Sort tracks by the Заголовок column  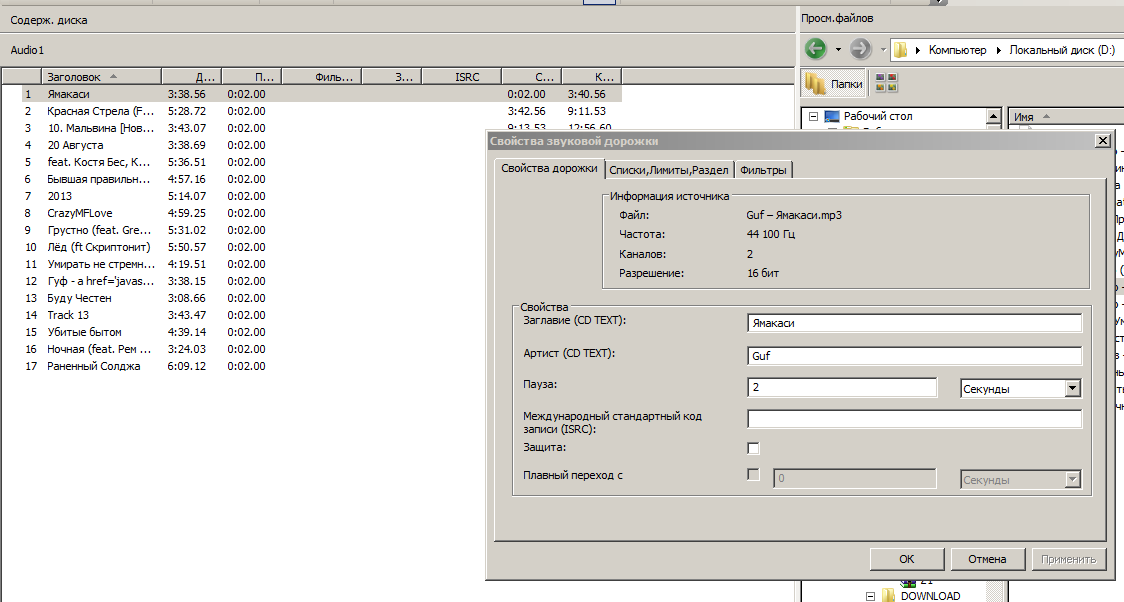coord(101,77)
